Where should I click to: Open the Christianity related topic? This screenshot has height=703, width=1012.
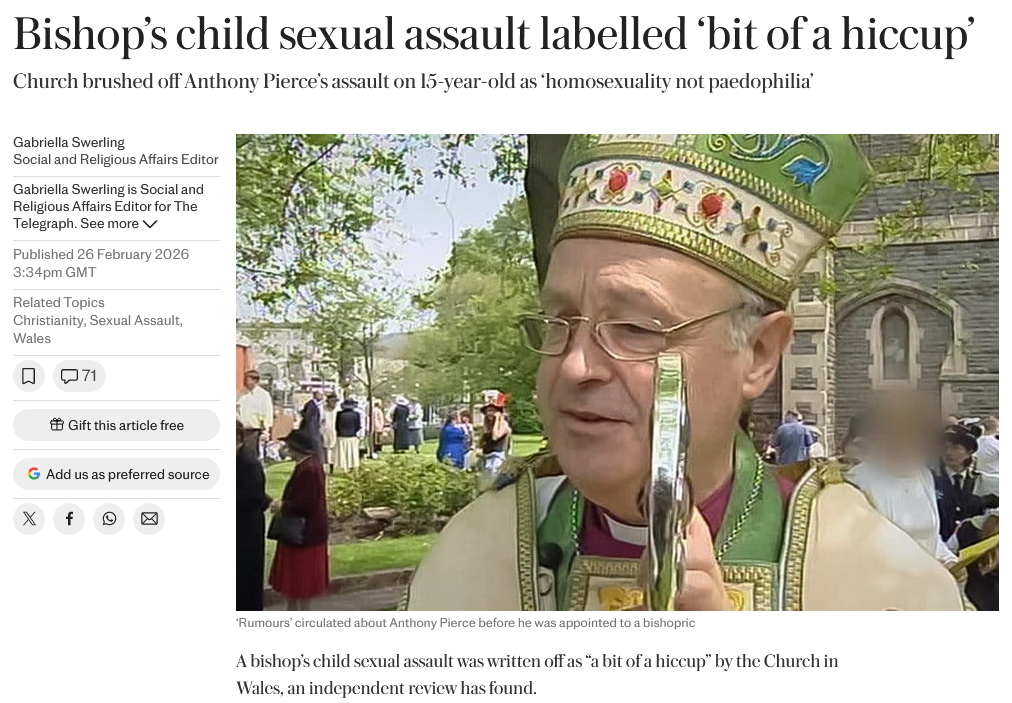(x=48, y=320)
